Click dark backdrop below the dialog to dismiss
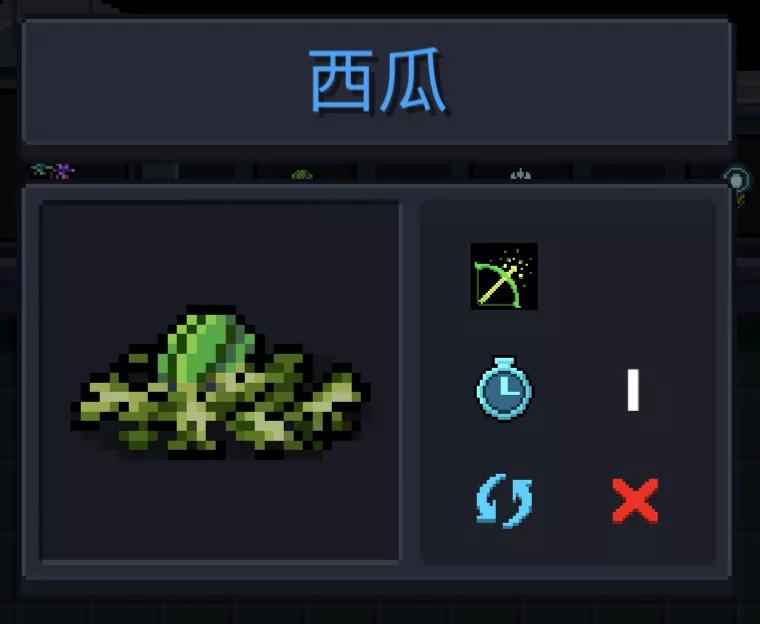Viewport: 760px width, 624px height. pos(378,606)
